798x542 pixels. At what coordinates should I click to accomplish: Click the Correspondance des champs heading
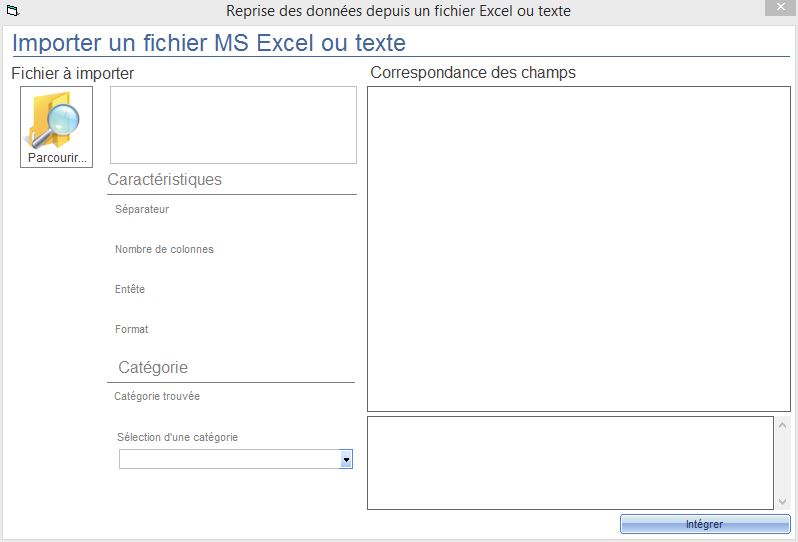pyautogui.click(x=473, y=72)
